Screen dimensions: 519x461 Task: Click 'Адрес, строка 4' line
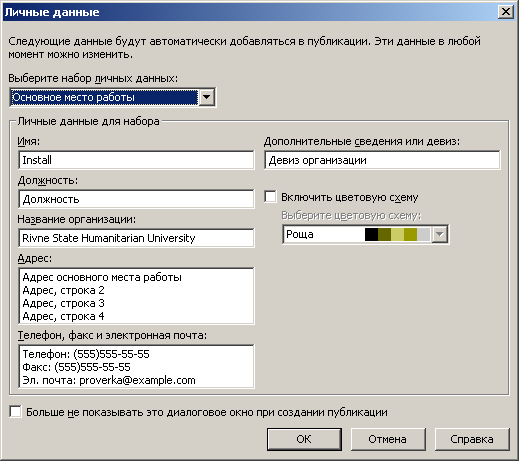[x=63, y=316]
